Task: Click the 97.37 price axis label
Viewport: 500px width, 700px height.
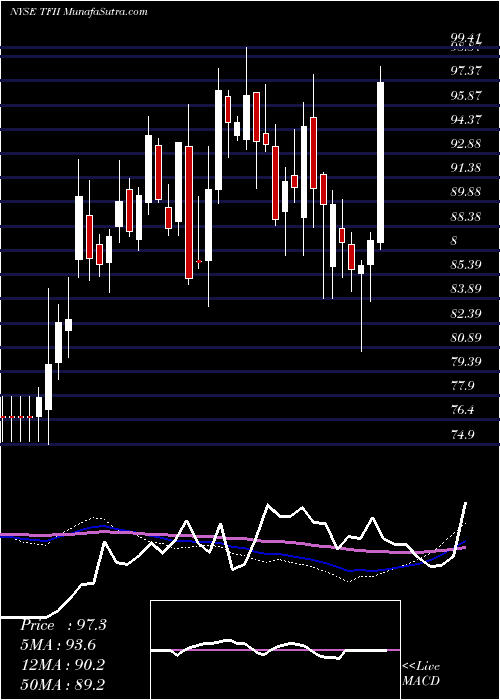Action: click(466, 71)
